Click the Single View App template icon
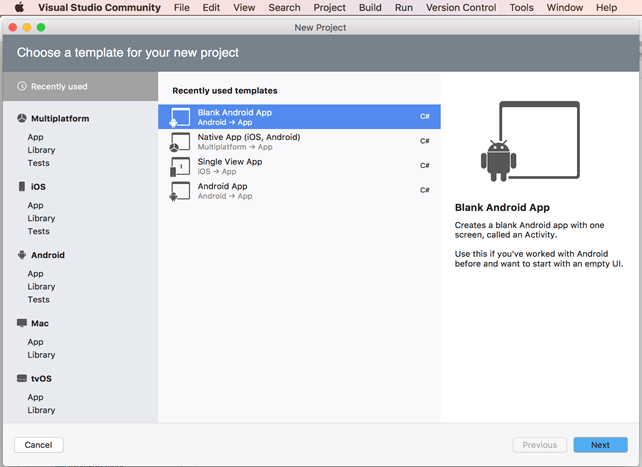 tap(180, 166)
